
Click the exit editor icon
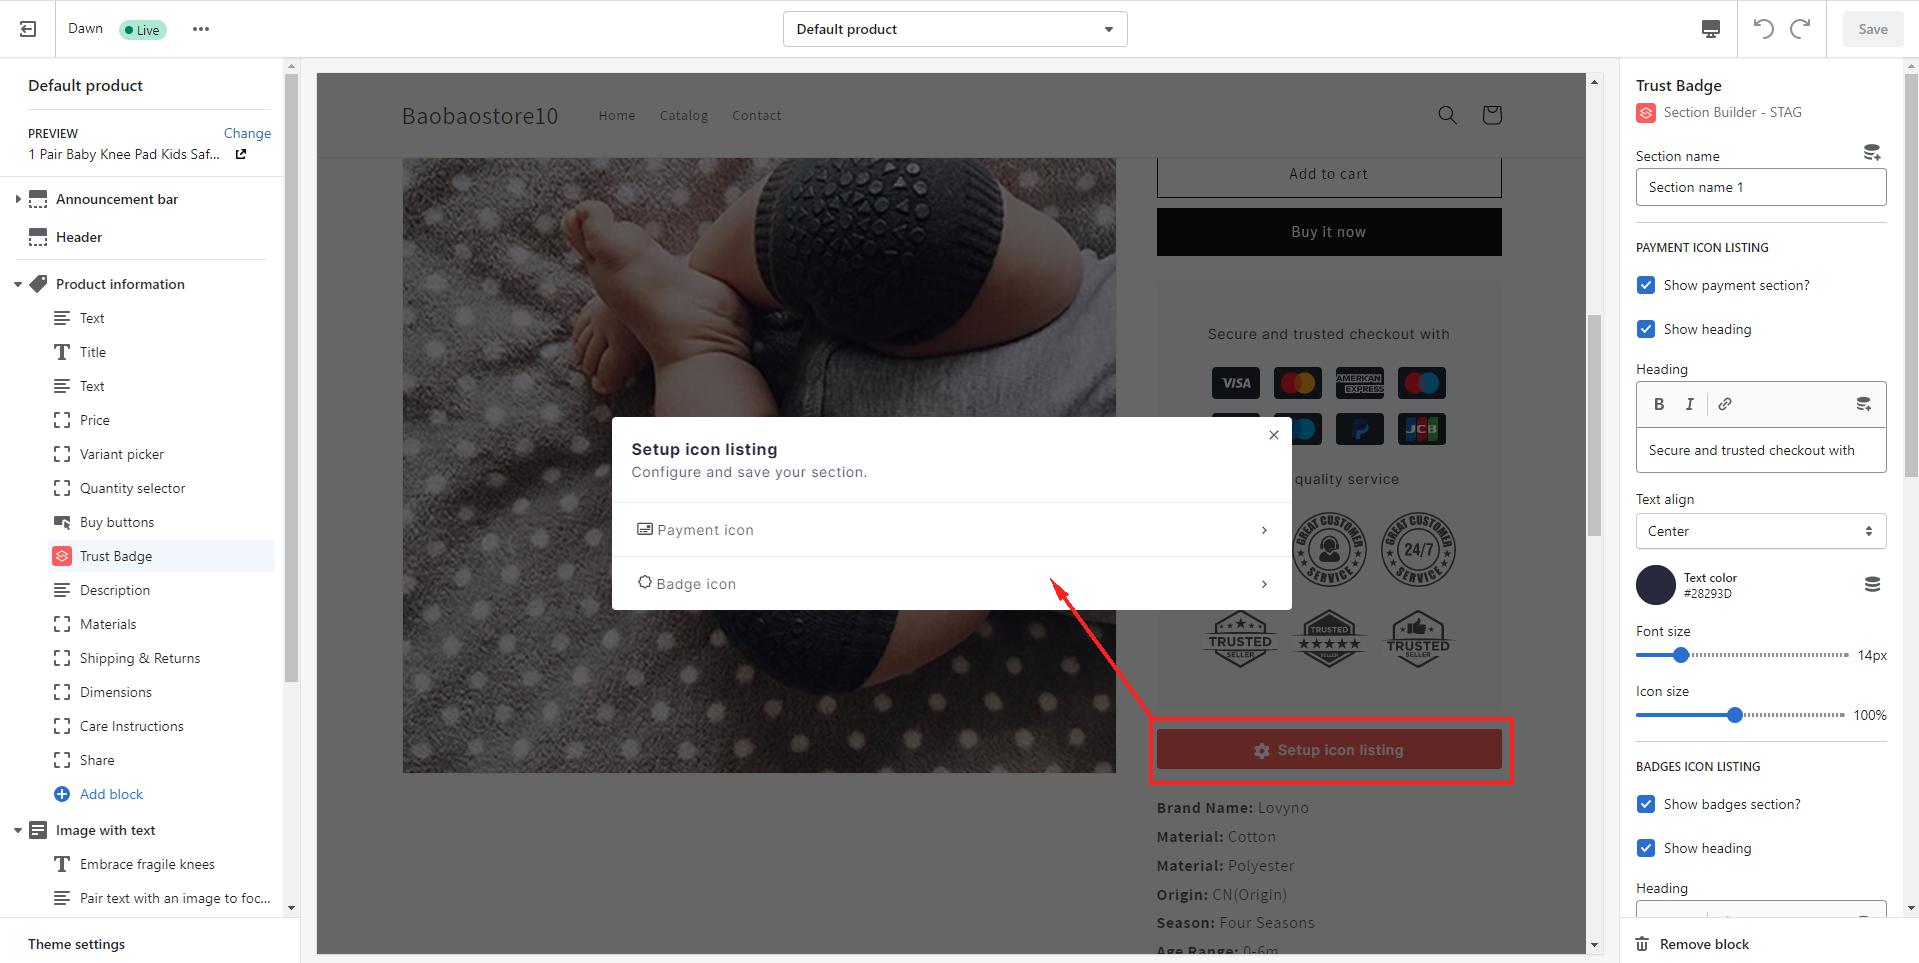coord(28,29)
